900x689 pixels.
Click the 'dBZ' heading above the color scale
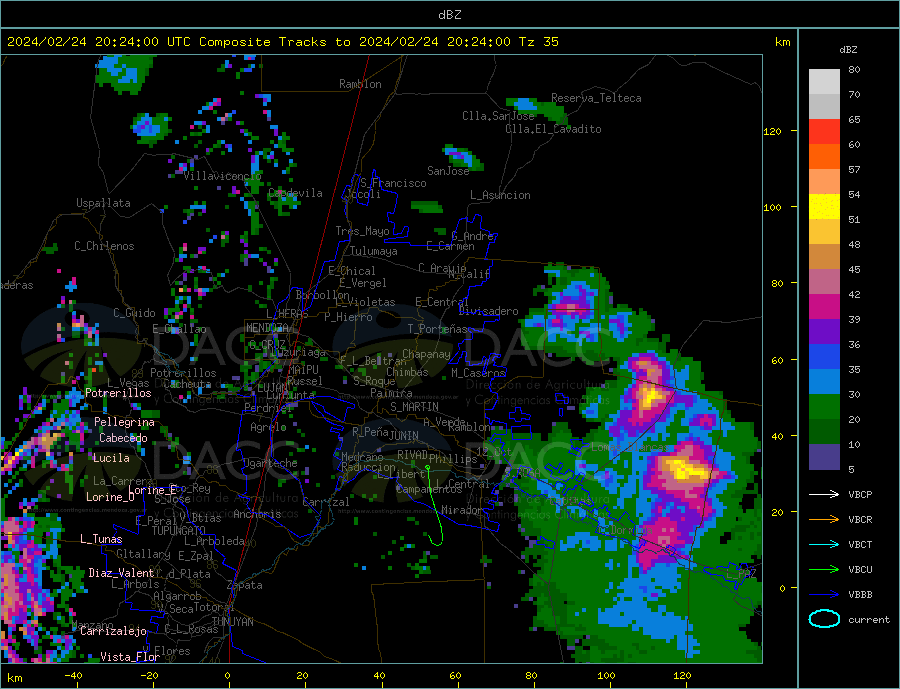[x=848, y=50]
